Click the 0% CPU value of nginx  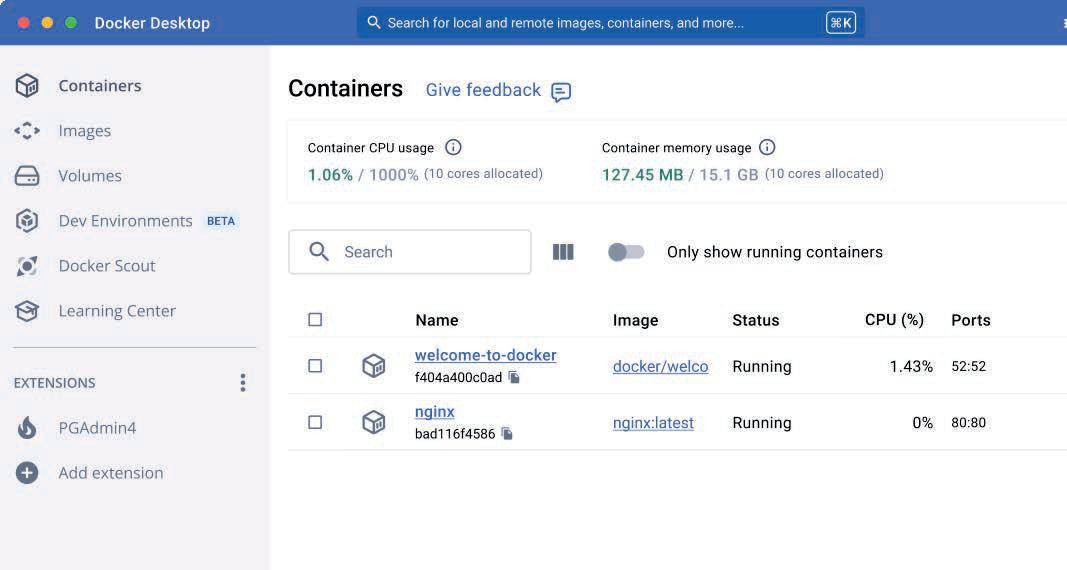[x=923, y=422]
